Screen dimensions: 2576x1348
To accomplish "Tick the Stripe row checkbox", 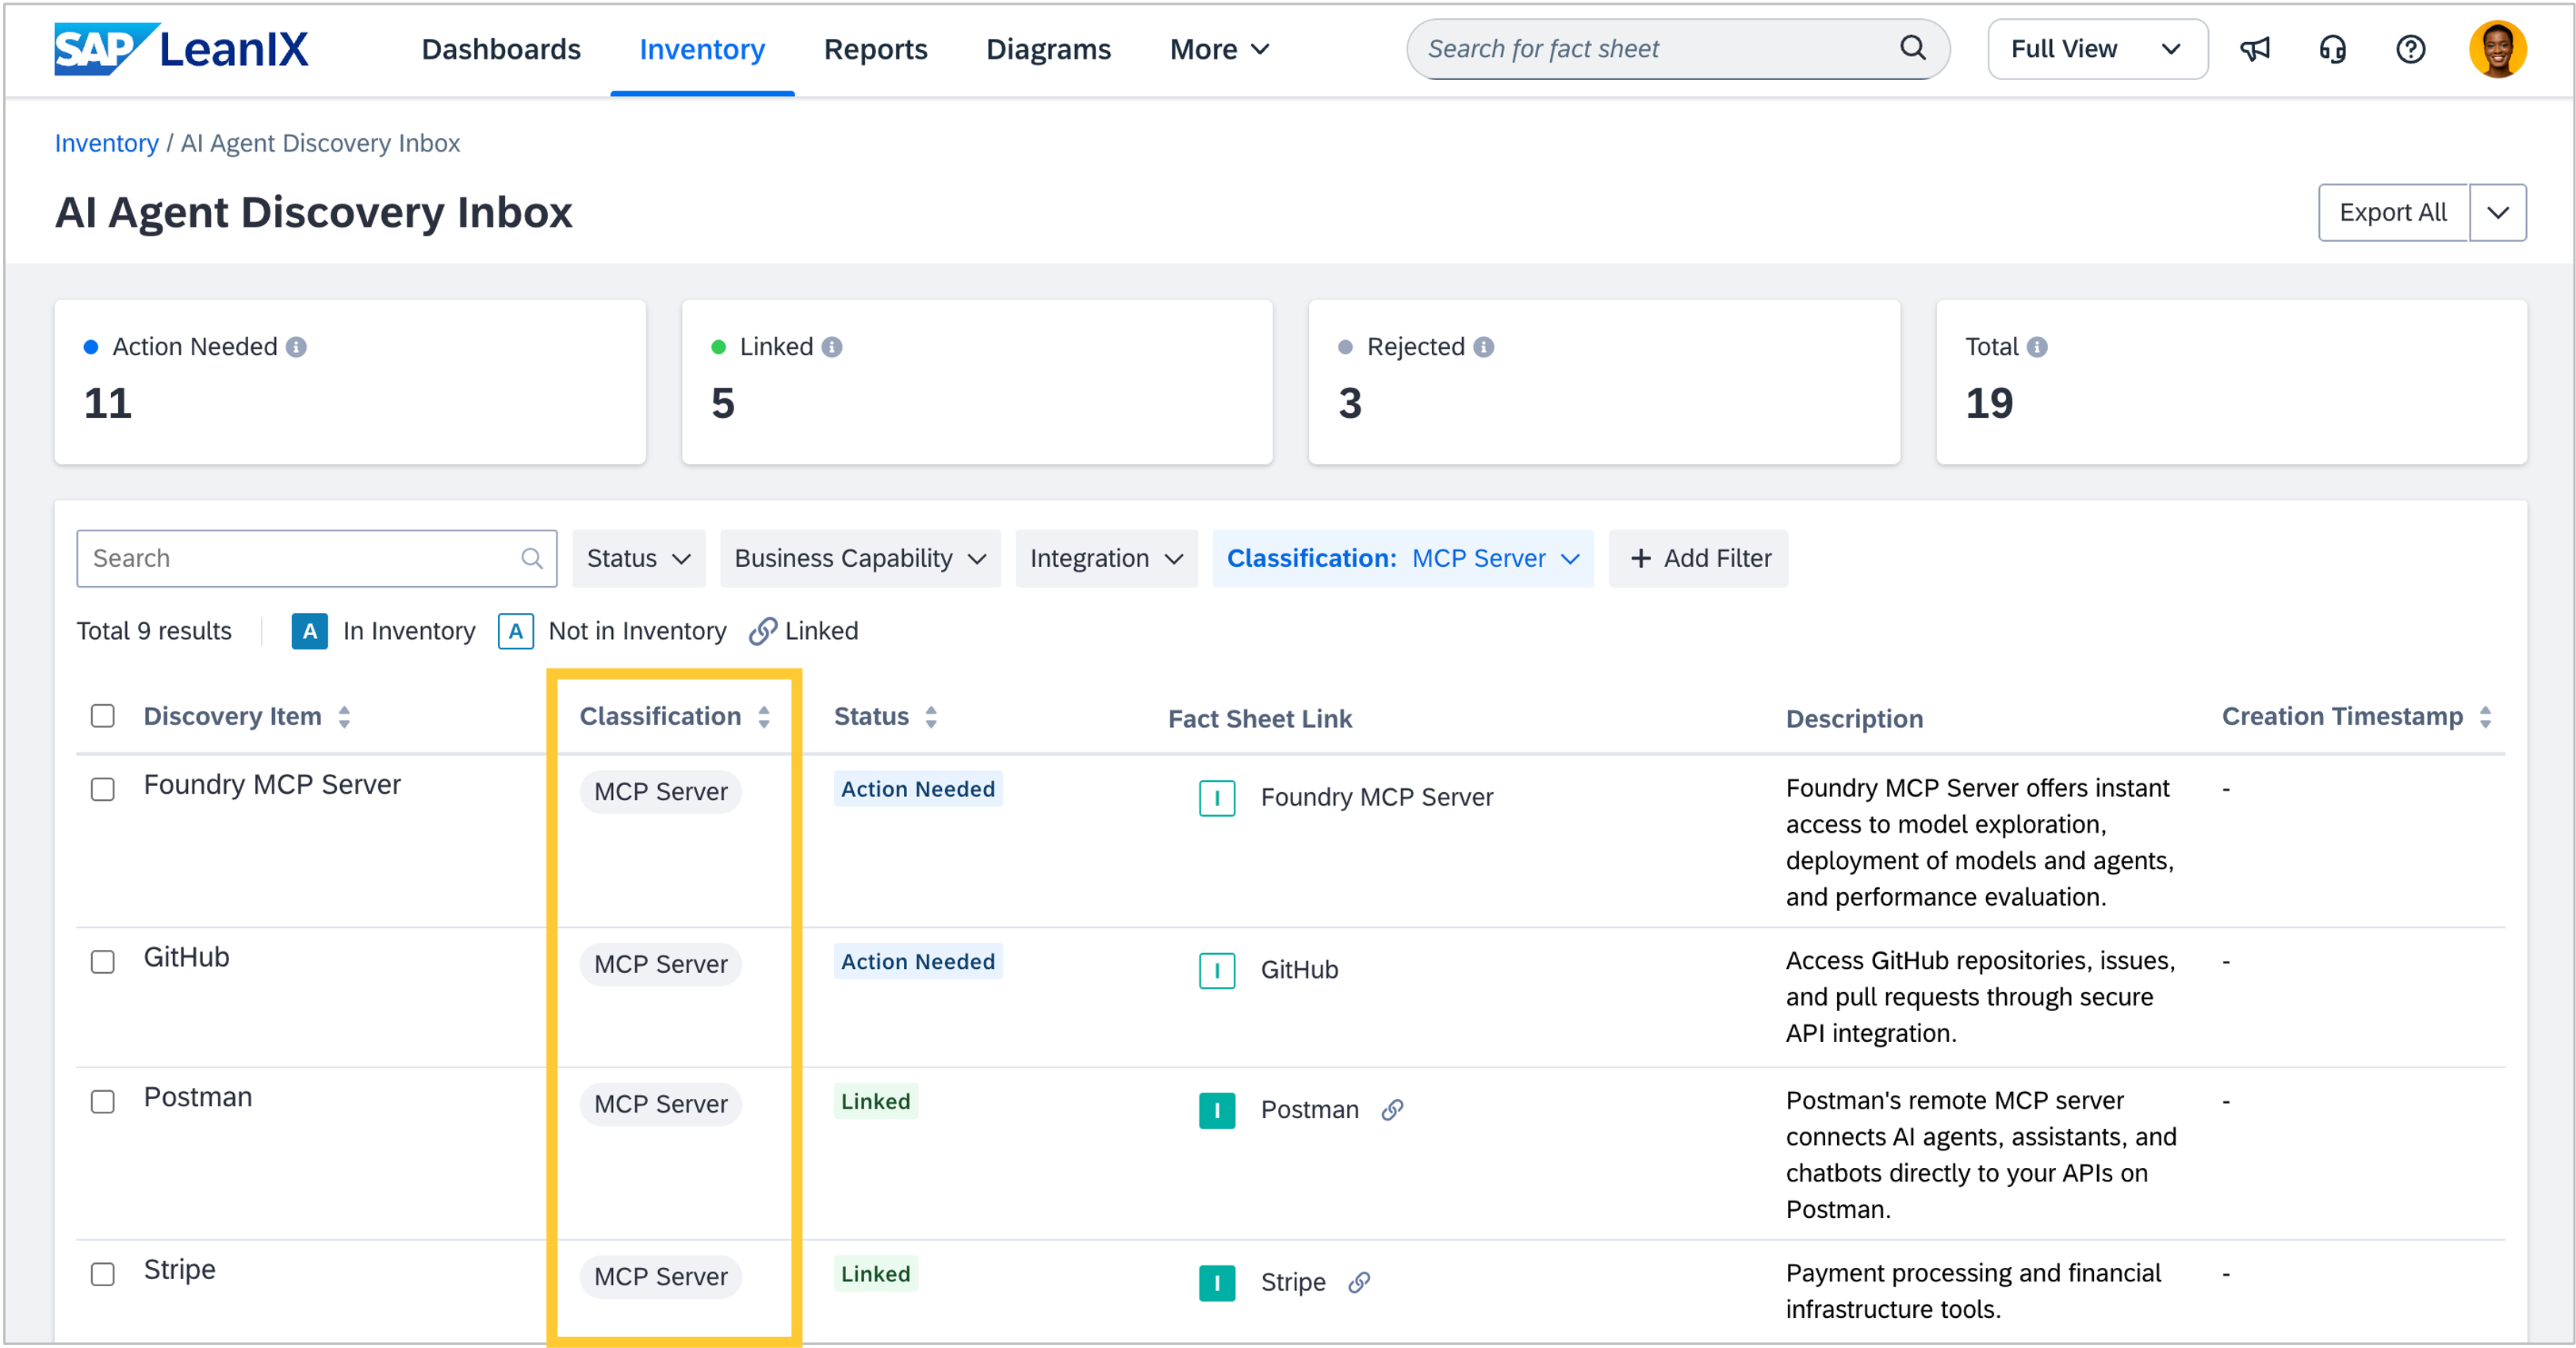I will coord(103,1274).
